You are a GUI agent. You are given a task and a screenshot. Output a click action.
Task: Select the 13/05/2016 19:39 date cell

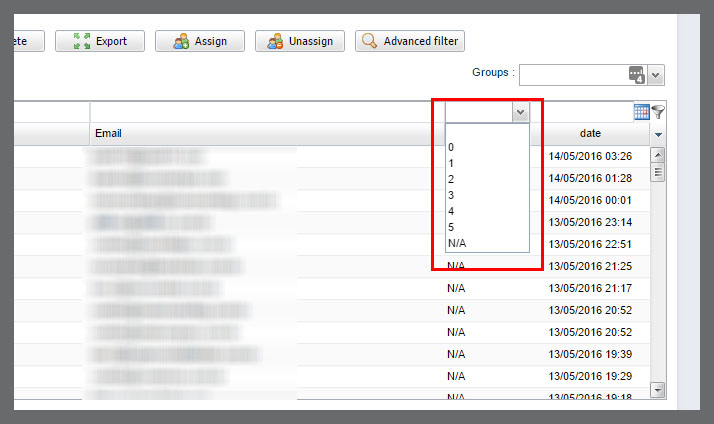(x=590, y=354)
